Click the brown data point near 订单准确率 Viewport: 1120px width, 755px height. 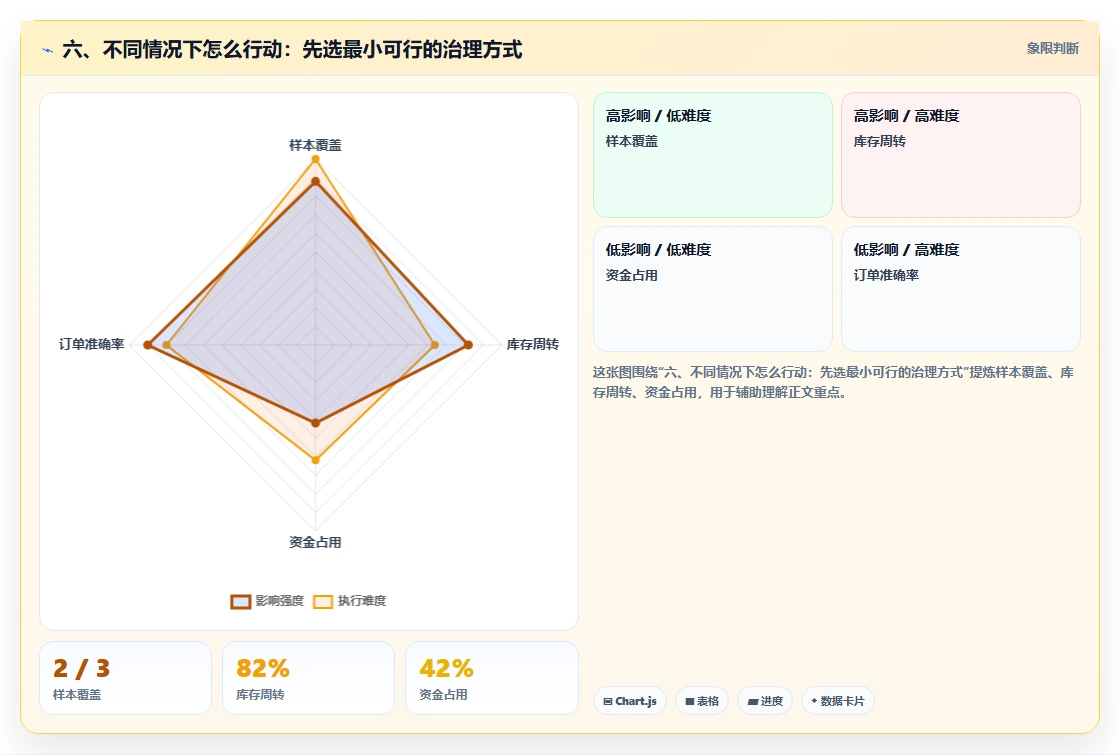(x=148, y=345)
